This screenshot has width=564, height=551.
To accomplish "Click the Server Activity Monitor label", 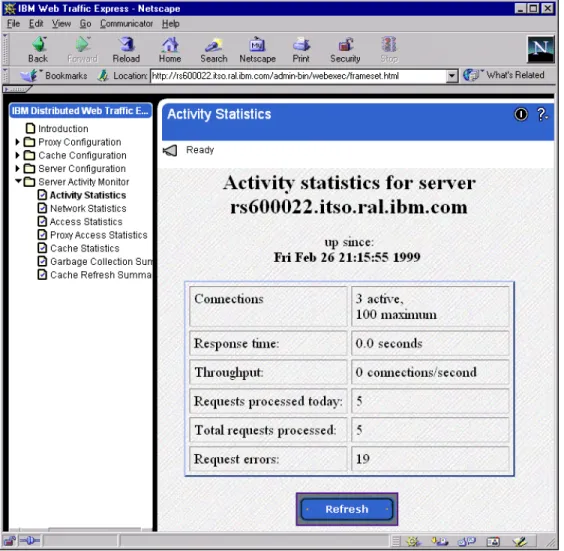I will pyautogui.click(x=83, y=182).
